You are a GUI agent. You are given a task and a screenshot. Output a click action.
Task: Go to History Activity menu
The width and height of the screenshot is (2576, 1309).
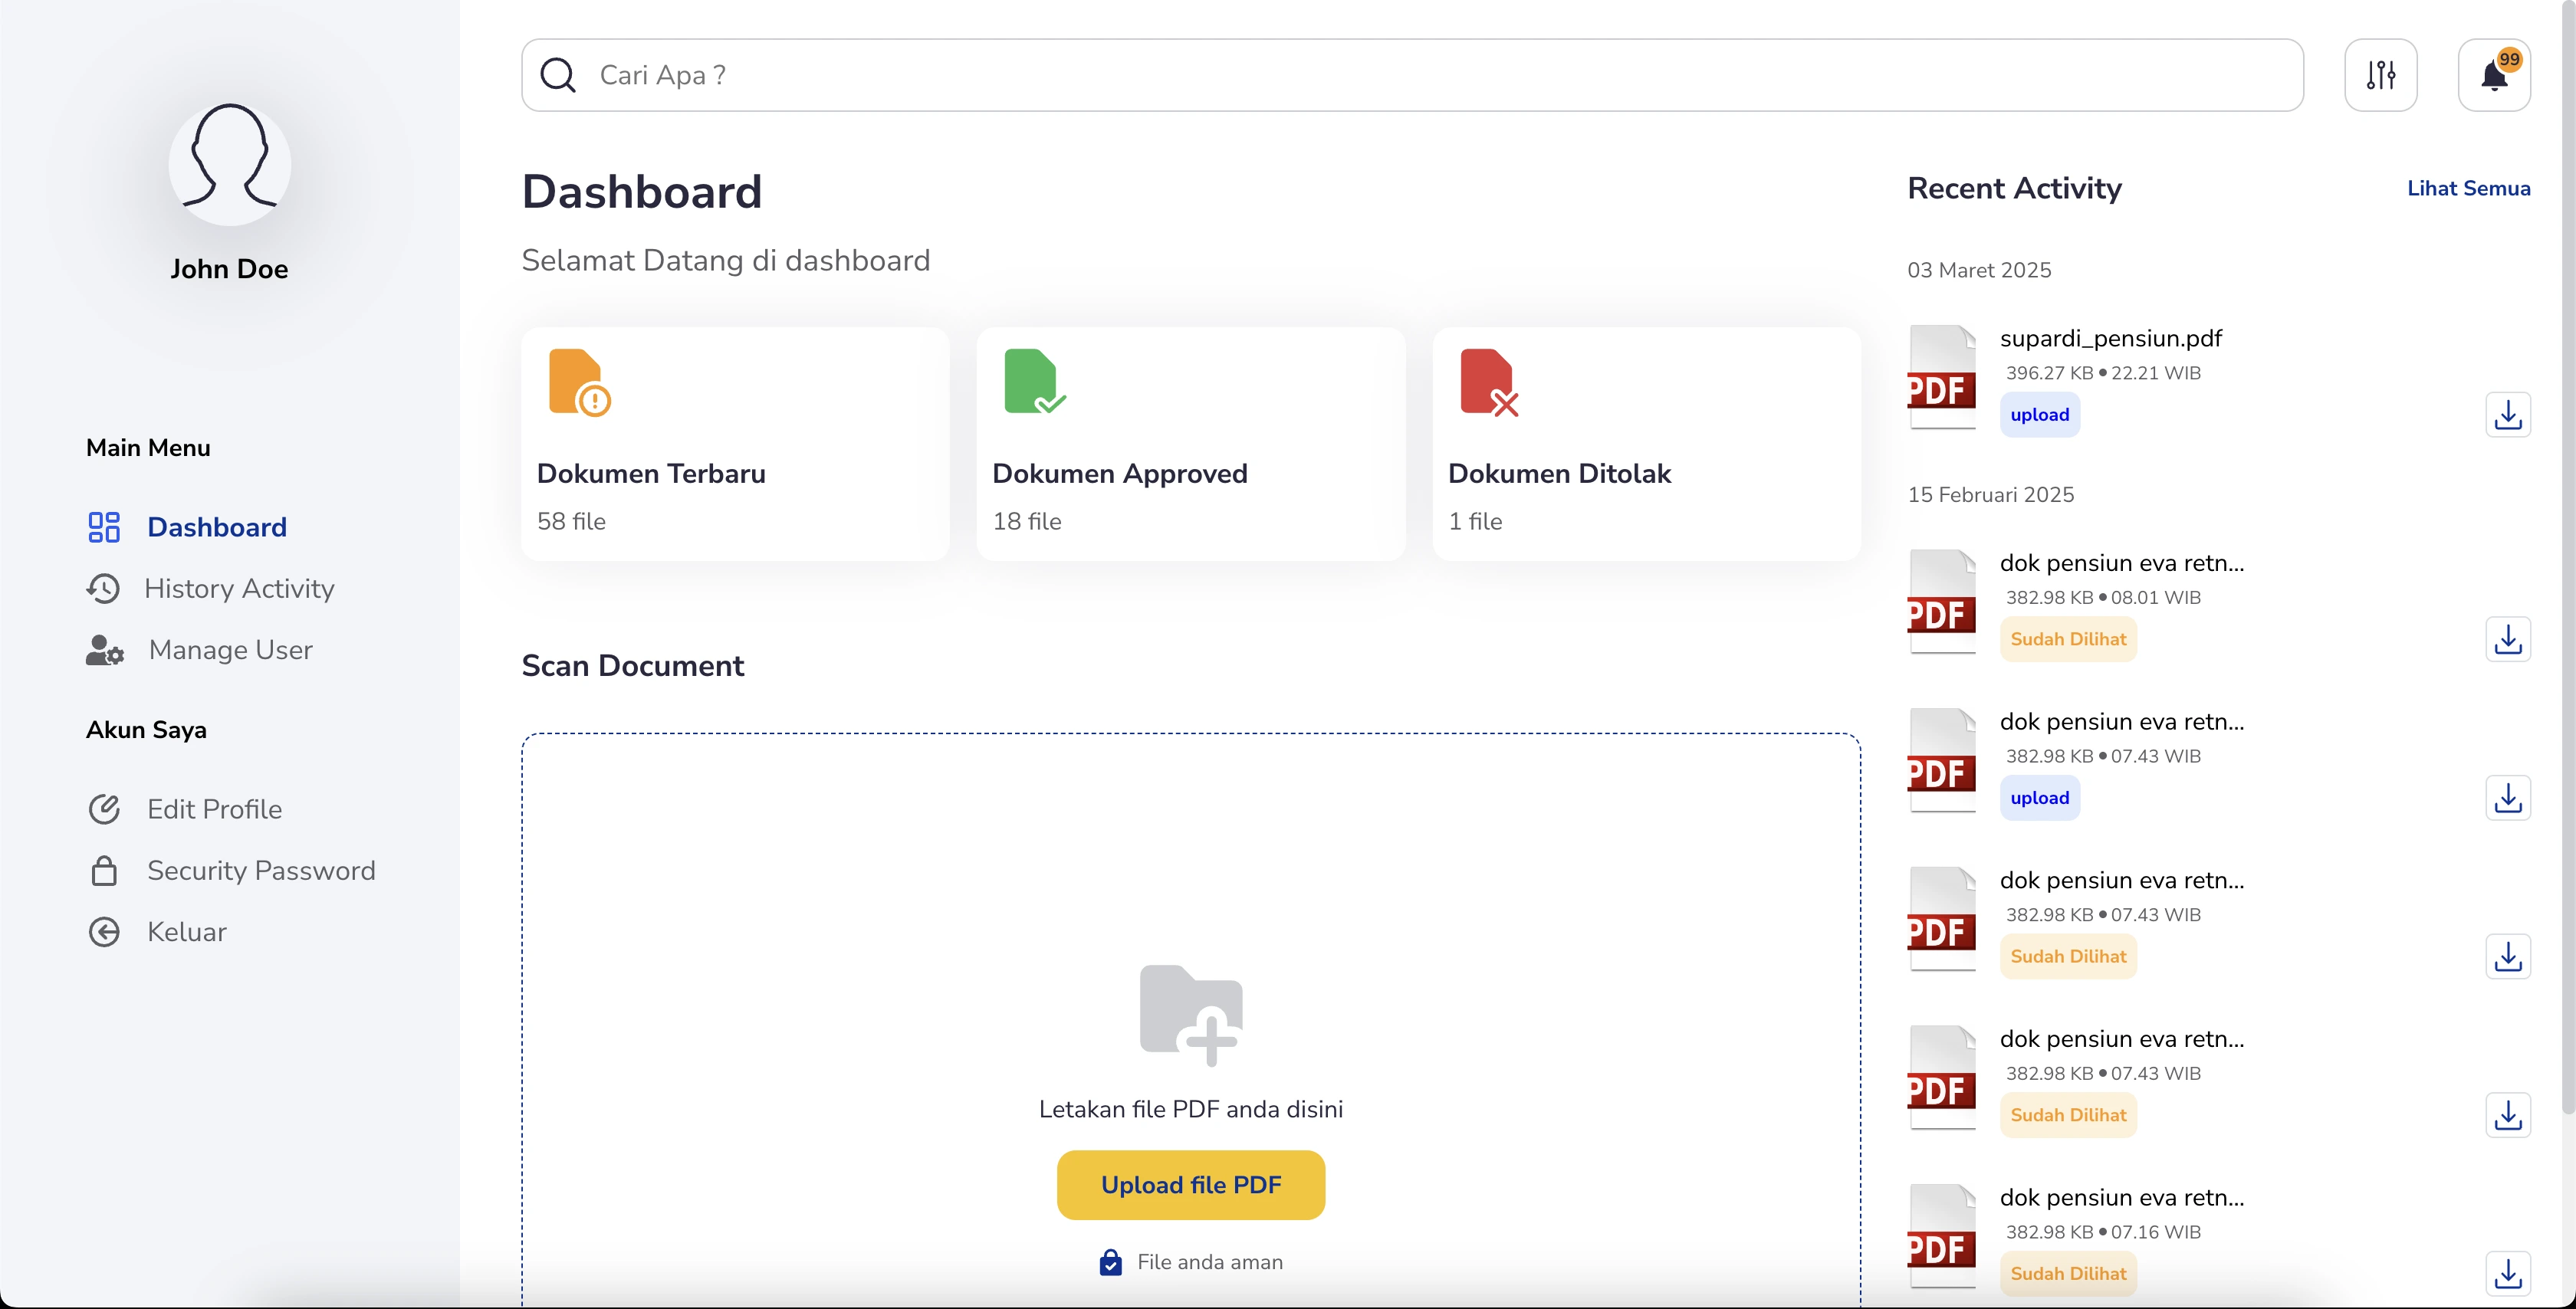pos(238,588)
